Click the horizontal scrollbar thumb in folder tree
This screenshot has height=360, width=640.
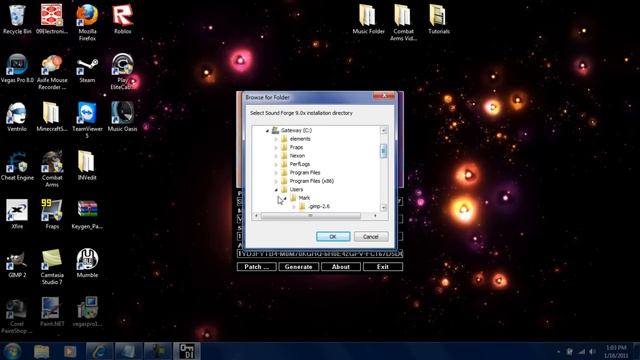(311, 216)
